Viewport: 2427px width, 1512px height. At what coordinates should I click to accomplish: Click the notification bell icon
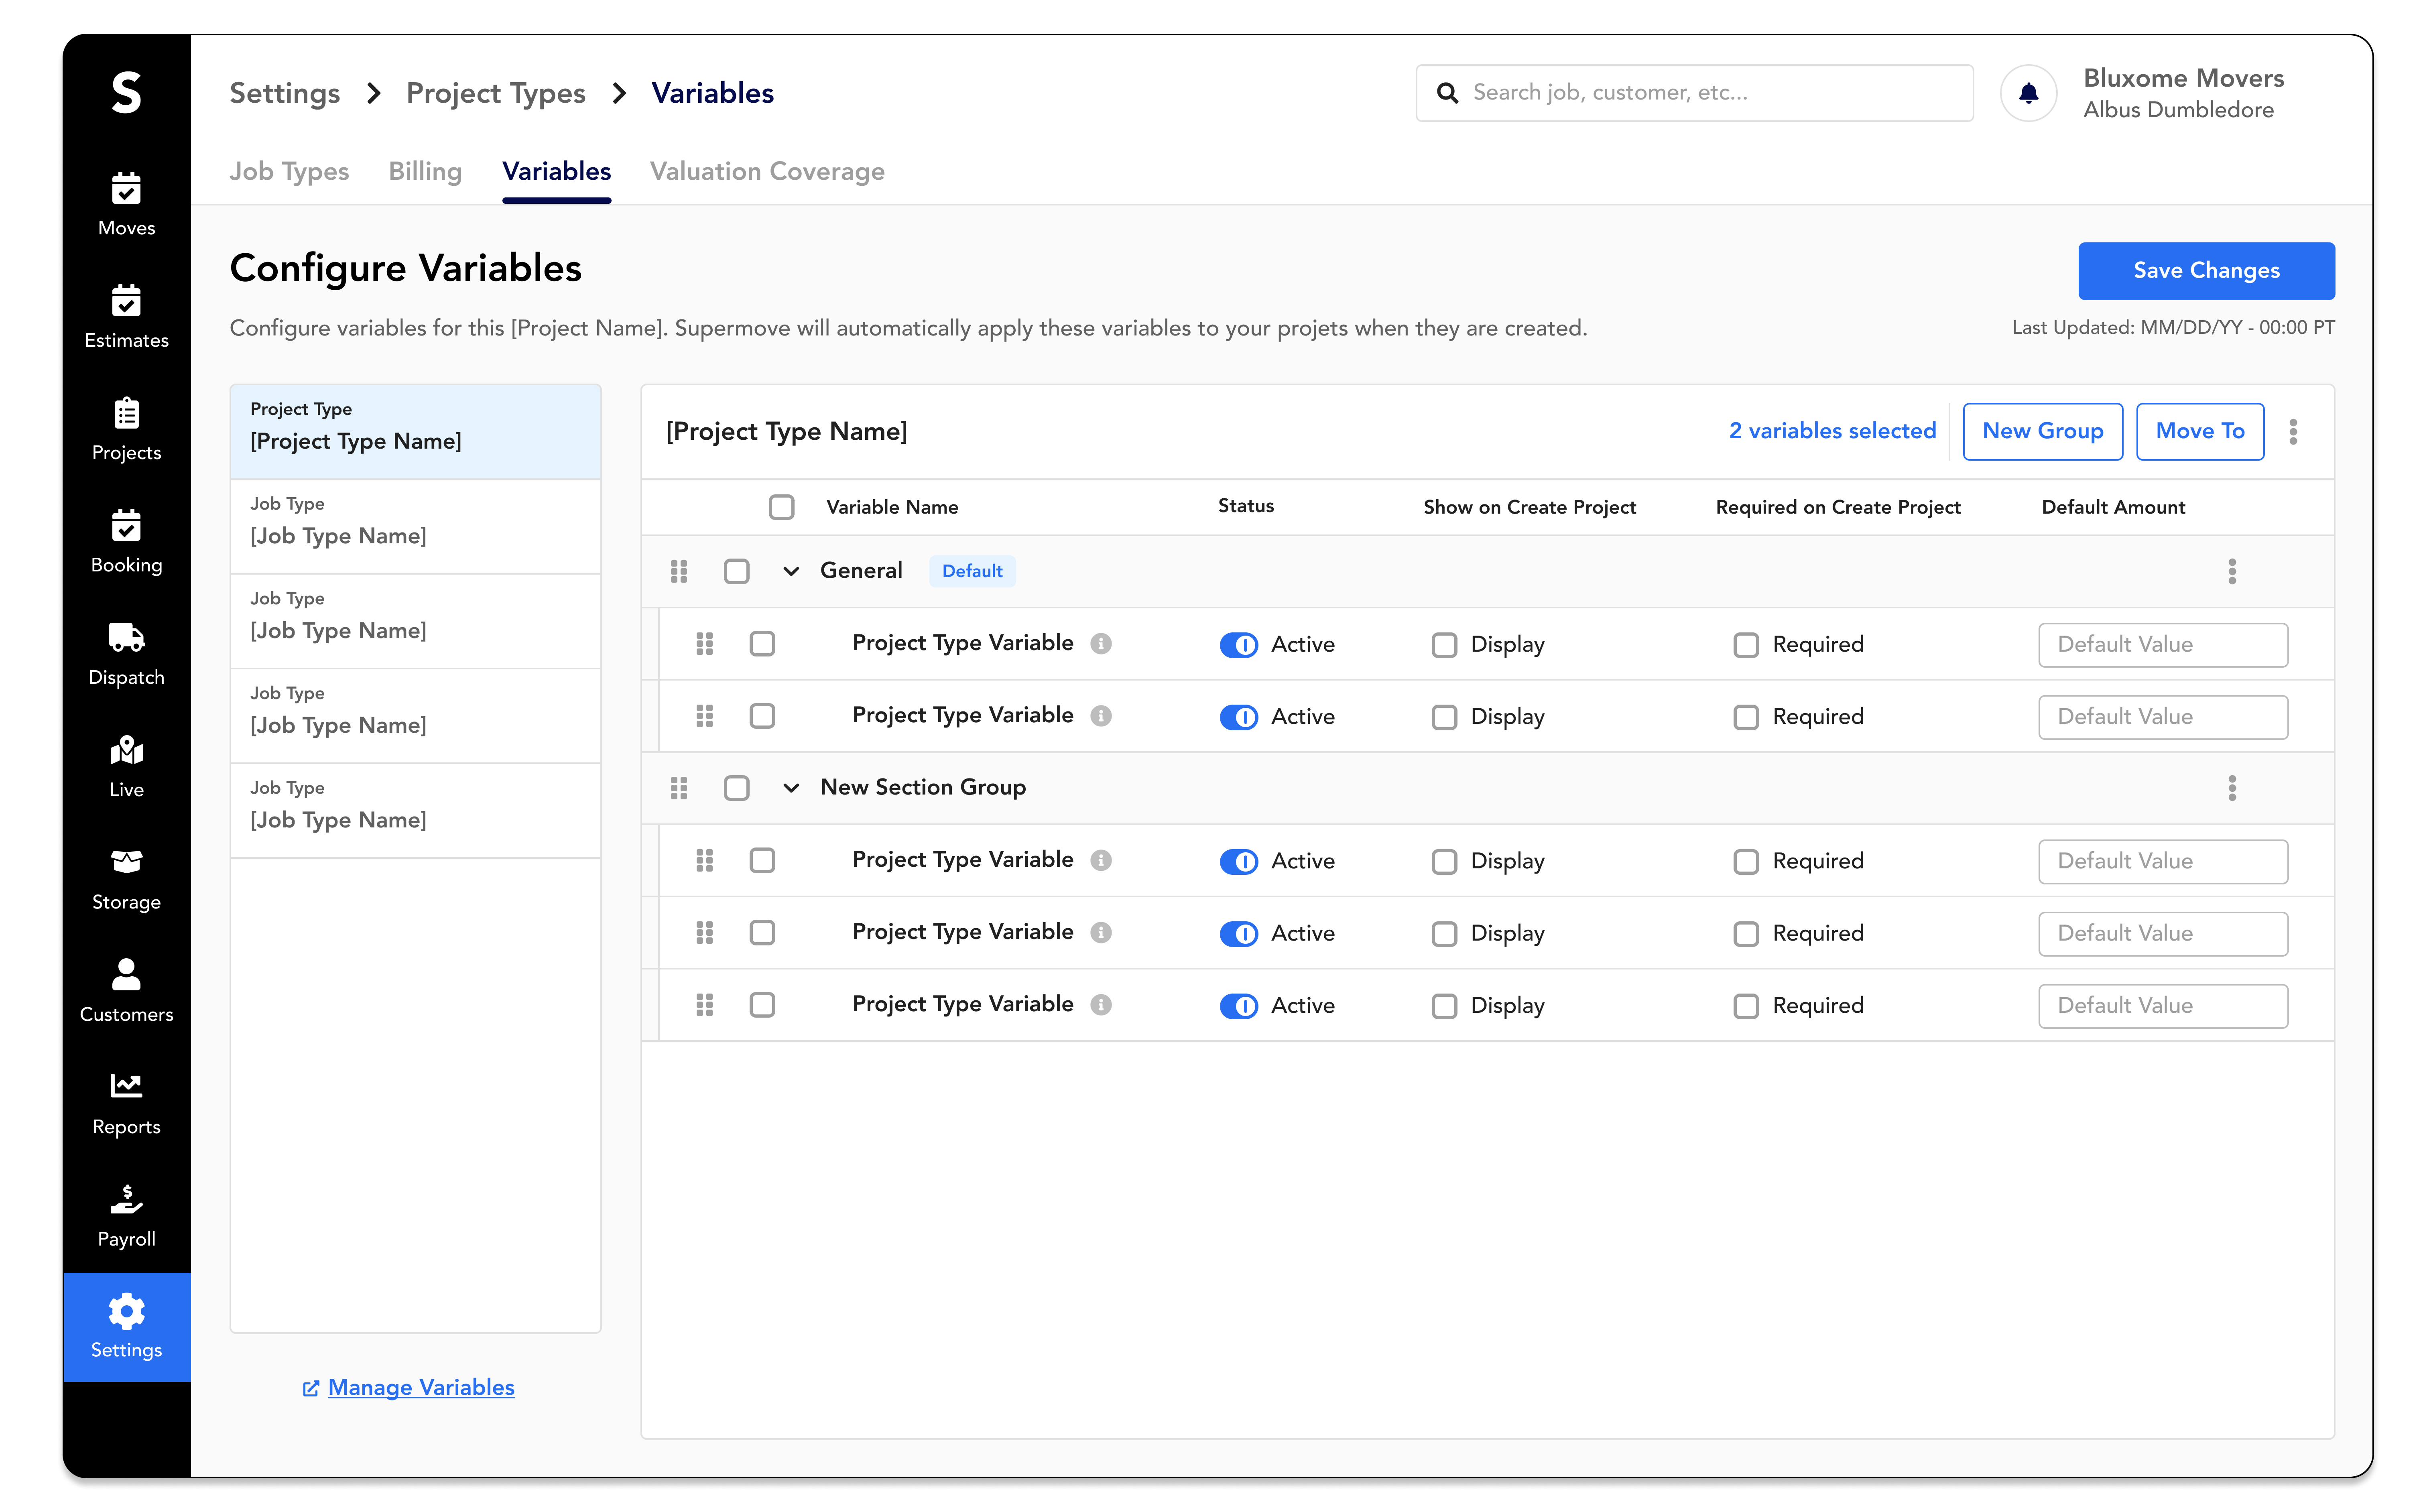click(x=2028, y=93)
